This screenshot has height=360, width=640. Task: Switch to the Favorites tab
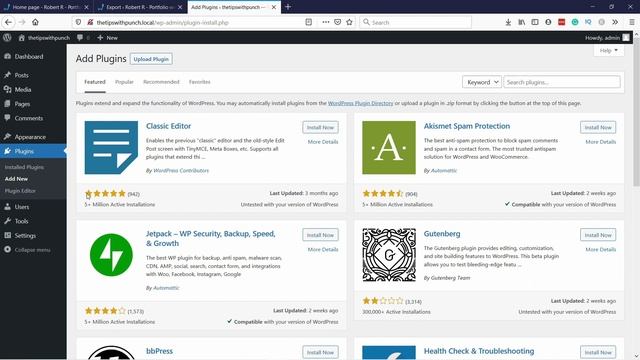click(200, 82)
